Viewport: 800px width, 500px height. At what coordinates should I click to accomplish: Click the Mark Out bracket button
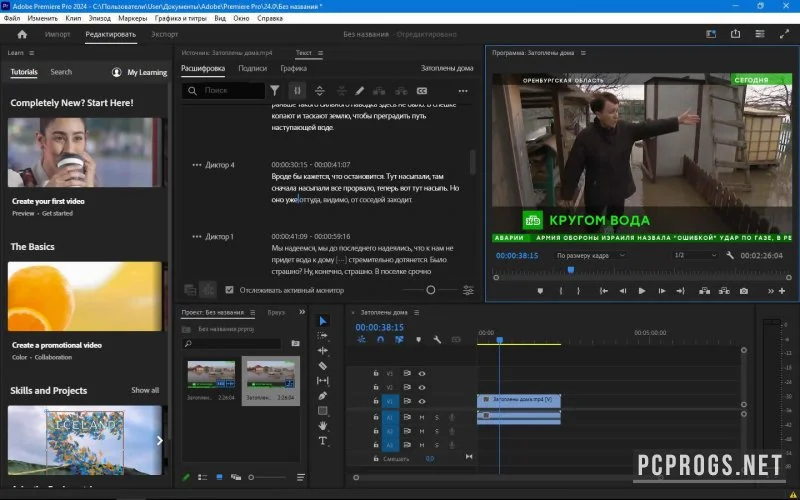[x=578, y=291]
